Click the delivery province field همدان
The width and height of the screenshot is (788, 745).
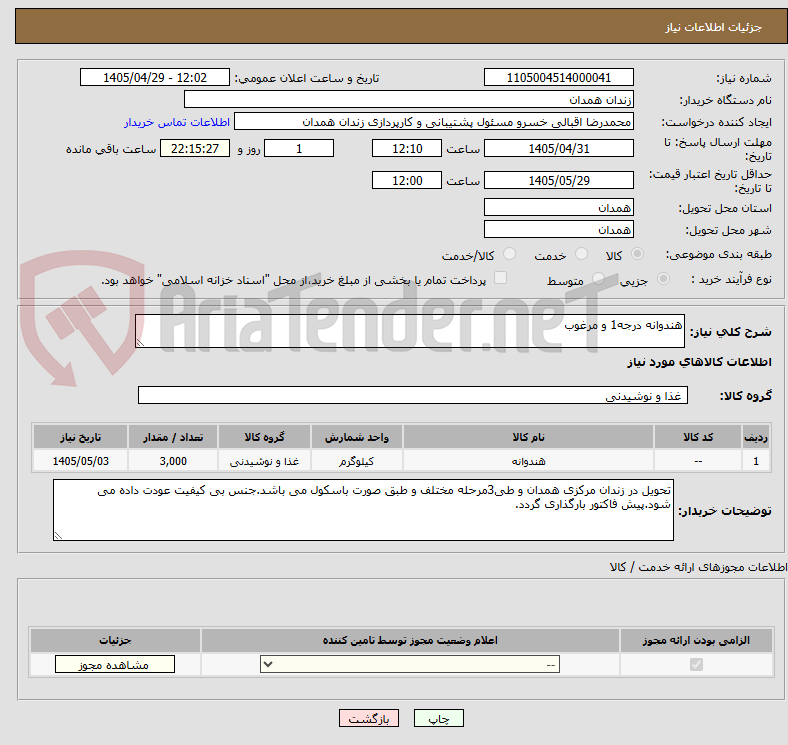559,208
